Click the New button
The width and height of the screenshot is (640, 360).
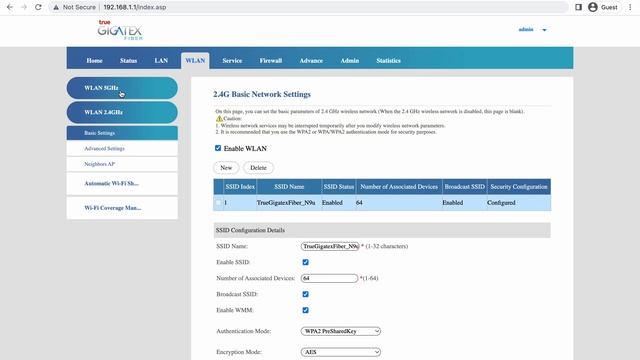coord(226,168)
